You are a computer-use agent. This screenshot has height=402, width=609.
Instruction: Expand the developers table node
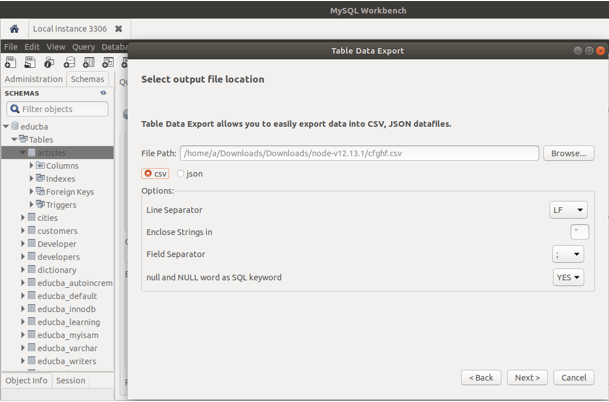pos(23,257)
